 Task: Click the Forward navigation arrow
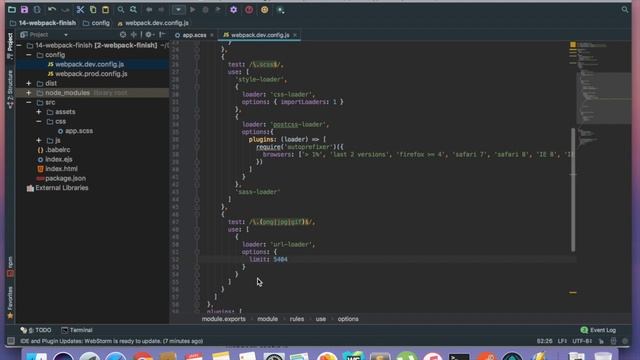point(162,9)
